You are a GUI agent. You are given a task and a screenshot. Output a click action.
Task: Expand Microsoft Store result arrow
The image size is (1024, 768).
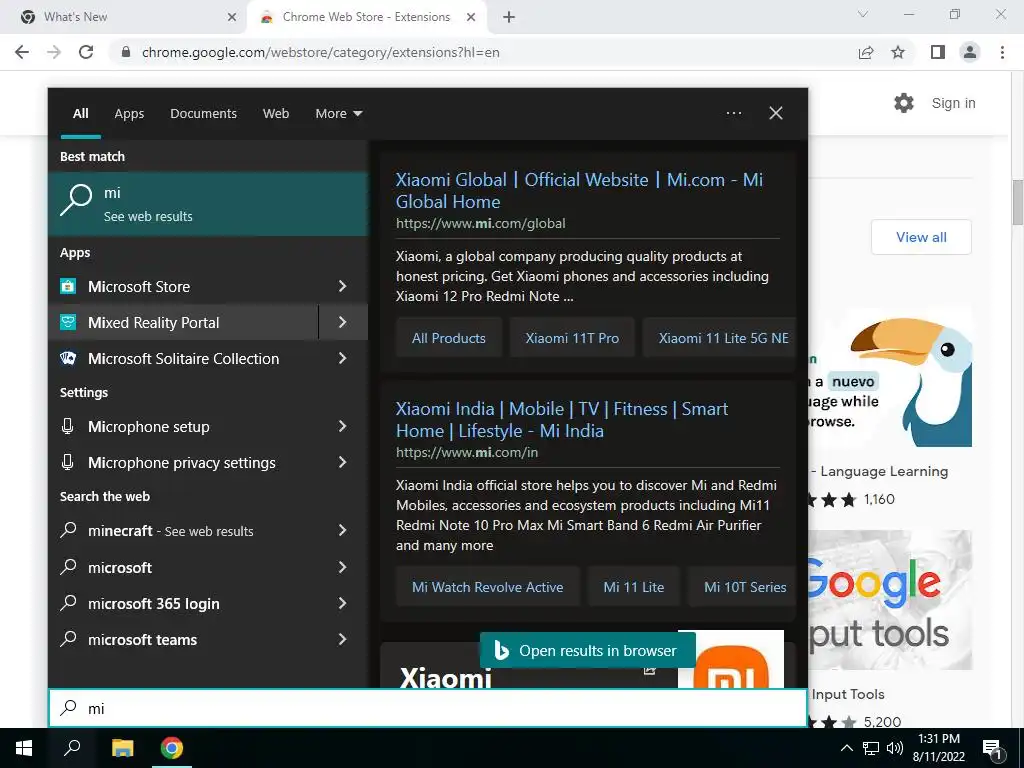point(343,286)
